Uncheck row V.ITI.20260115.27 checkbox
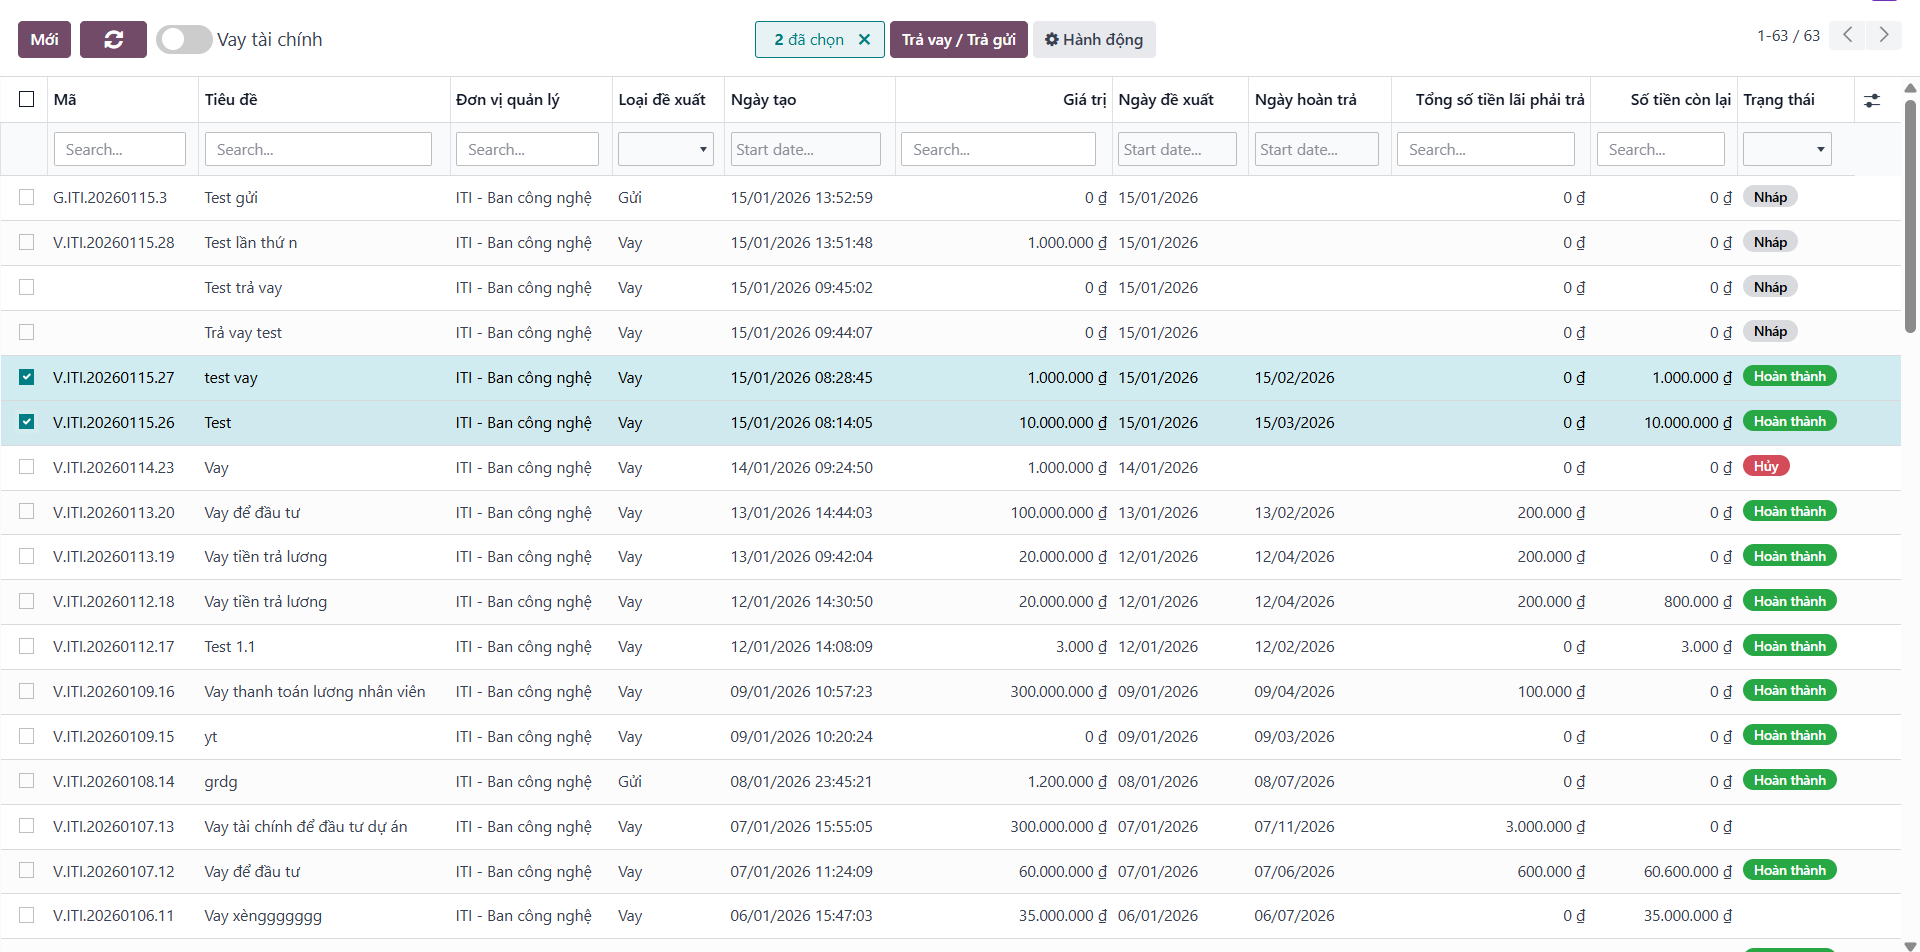Screen dimensions: 1920x952 [x=27, y=377]
